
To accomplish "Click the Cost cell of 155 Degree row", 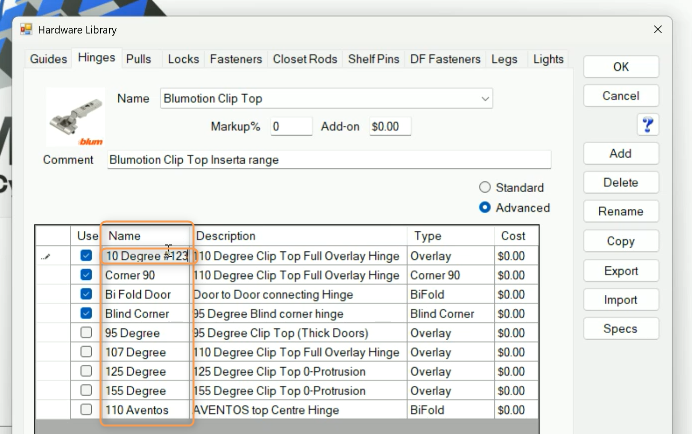I will click(x=516, y=391).
